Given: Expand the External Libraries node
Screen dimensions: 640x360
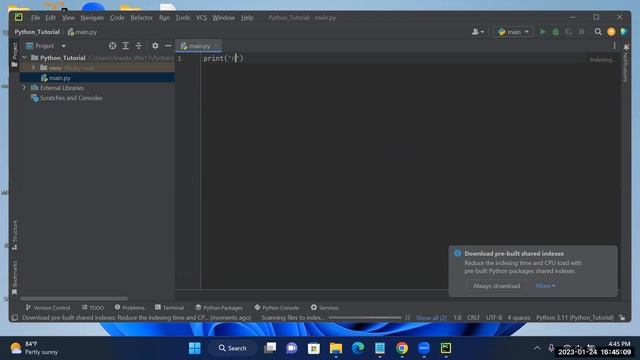Looking at the screenshot, I should (24, 88).
